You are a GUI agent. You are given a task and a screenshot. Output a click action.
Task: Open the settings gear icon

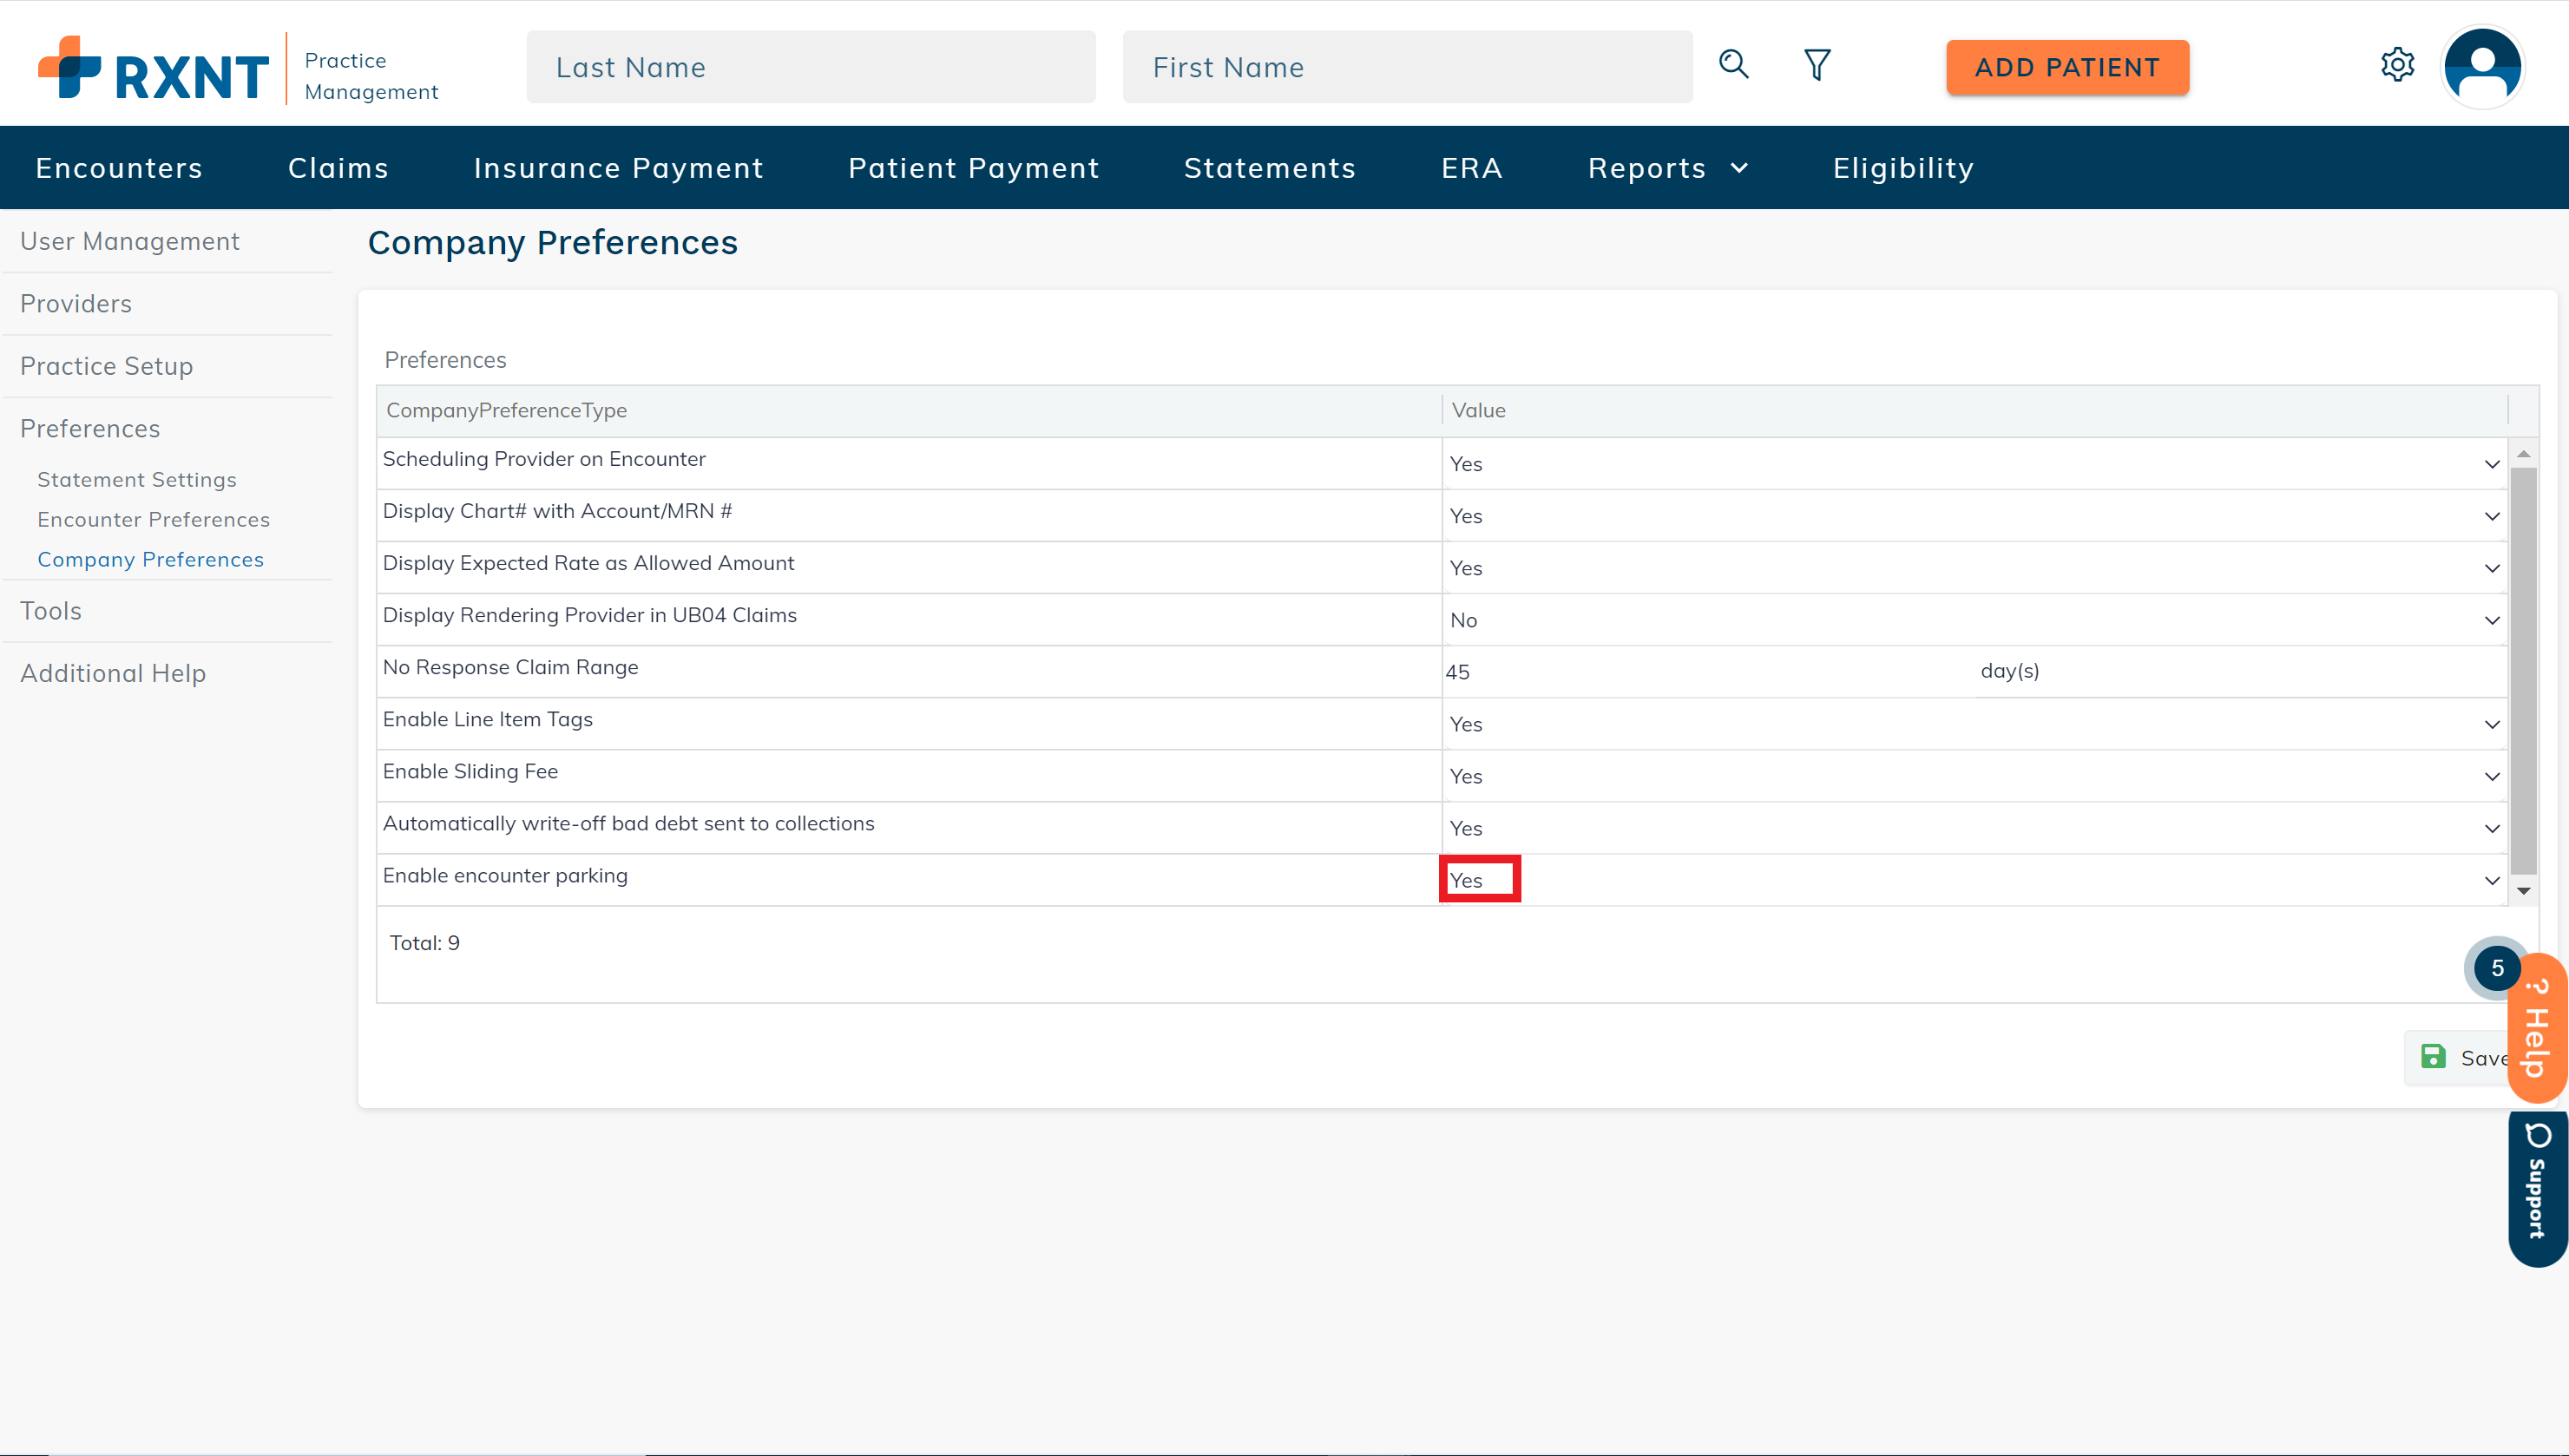[x=2397, y=65]
